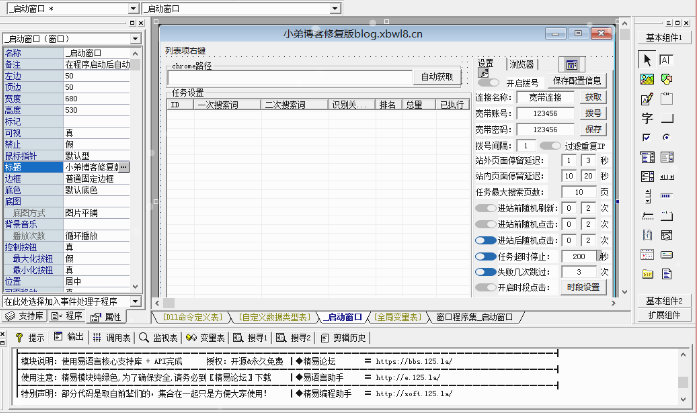Screen dimensions: 697x413
Task: Choose the picture box component icon
Action: [647, 80]
